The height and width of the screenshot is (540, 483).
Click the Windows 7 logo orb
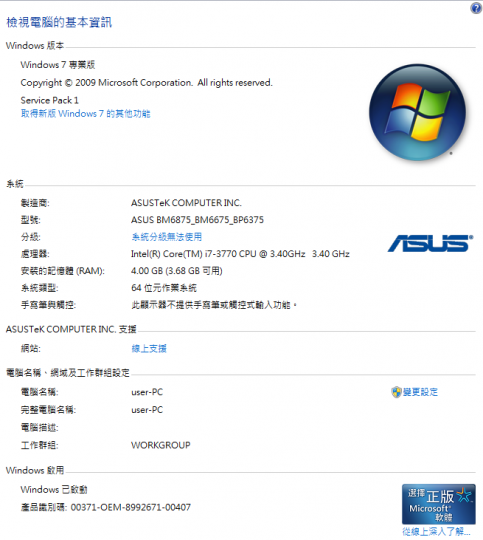(417, 113)
